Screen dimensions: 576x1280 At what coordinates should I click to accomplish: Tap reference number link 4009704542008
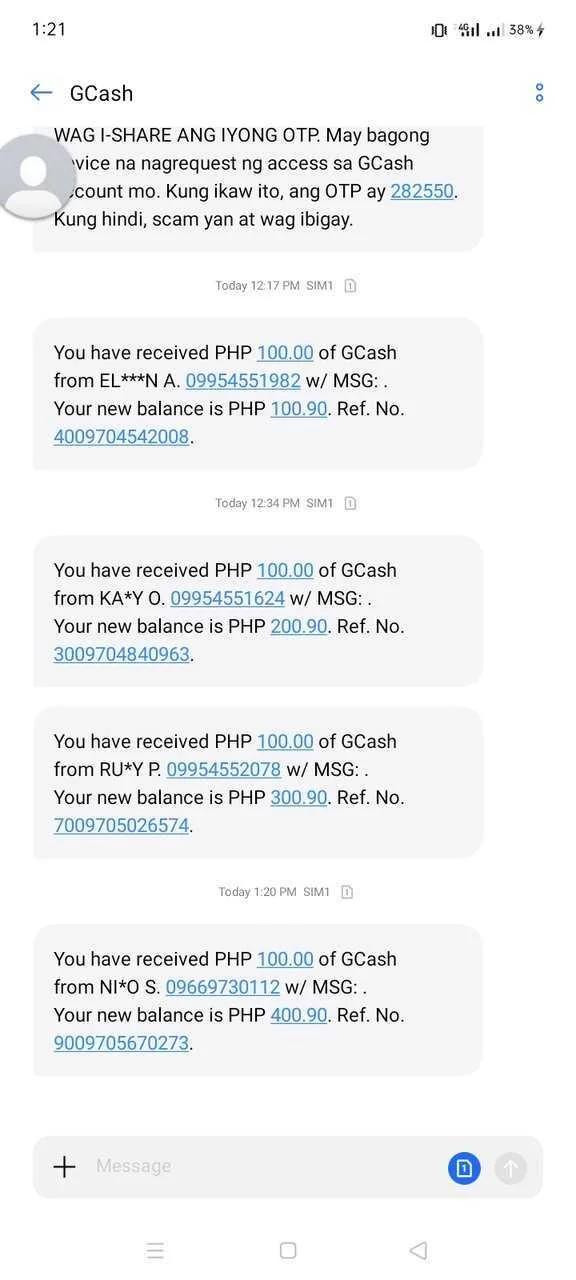[x=121, y=437]
